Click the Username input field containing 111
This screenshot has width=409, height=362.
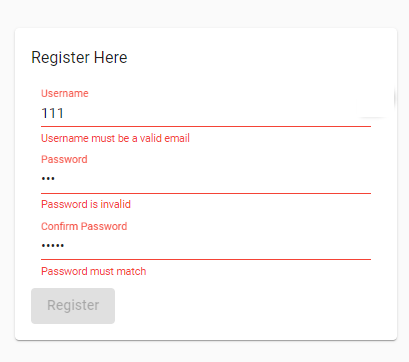click(206, 113)
